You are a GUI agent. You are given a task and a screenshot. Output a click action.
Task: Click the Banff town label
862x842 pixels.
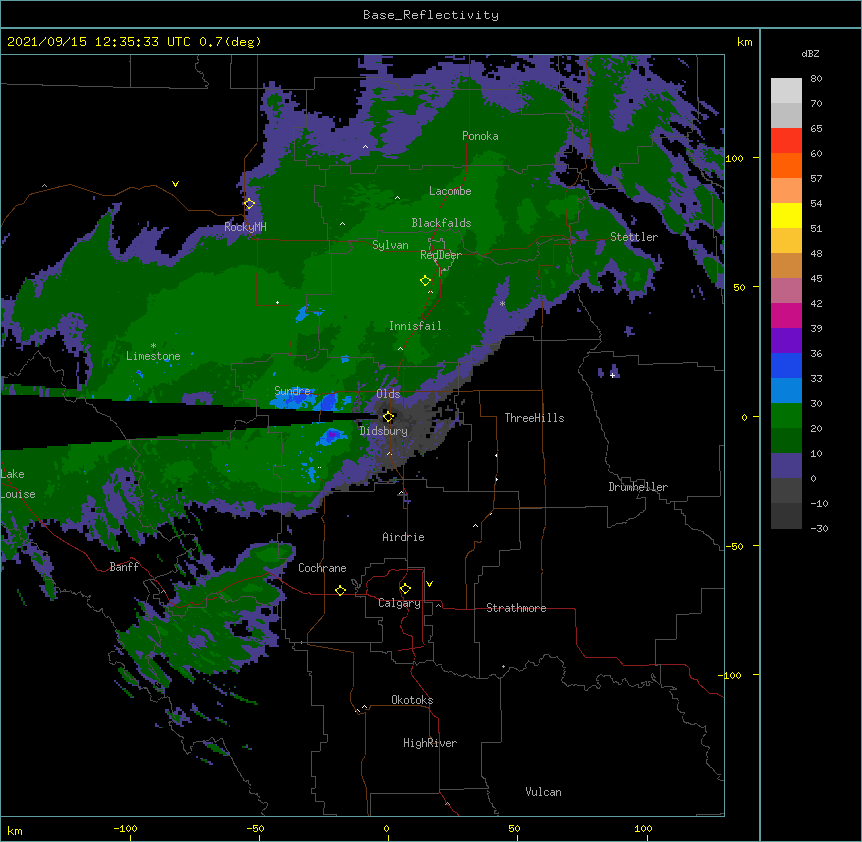click(x=124, y=567)
